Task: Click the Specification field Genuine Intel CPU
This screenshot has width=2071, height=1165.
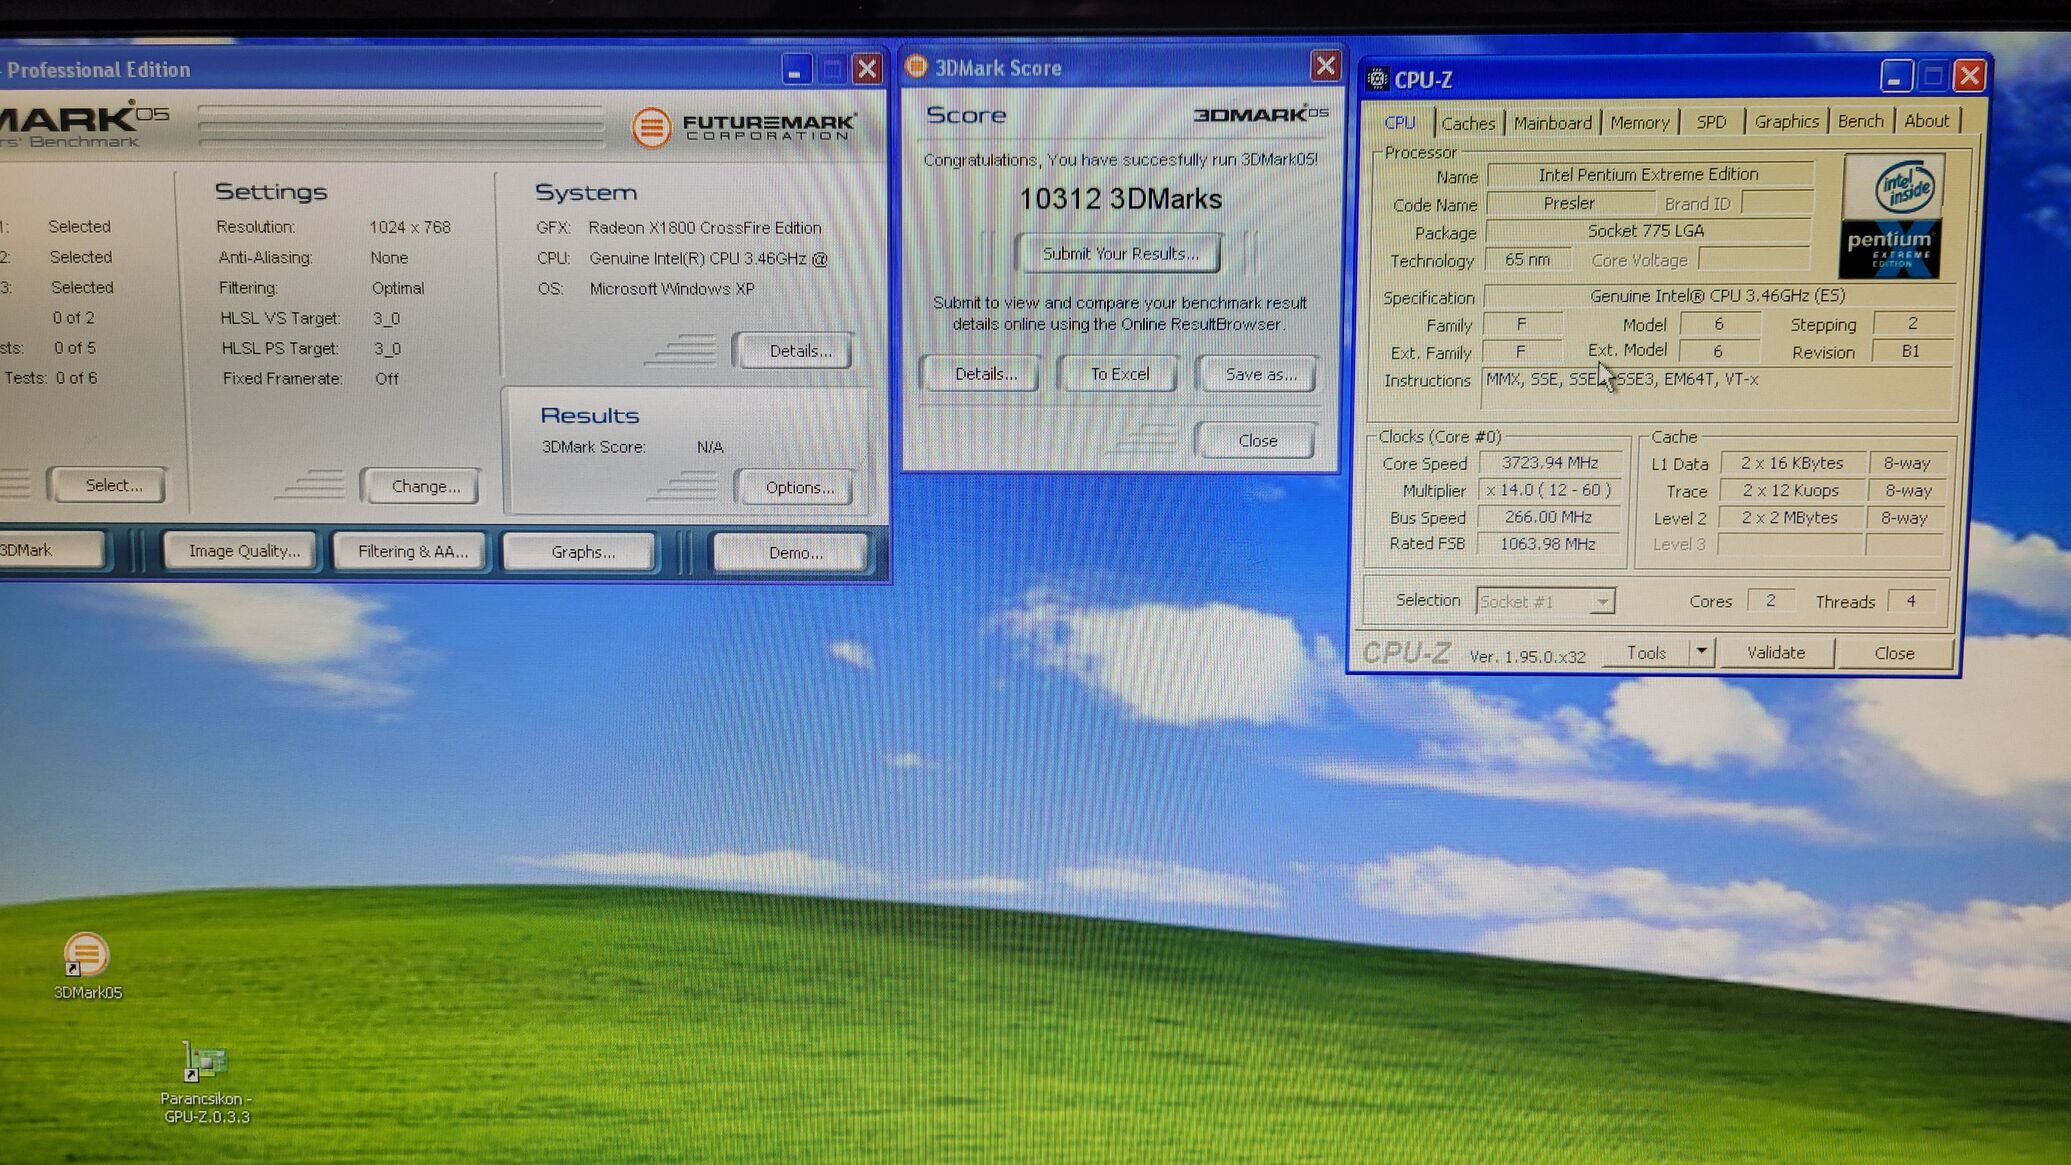Action: [1718, 295]
